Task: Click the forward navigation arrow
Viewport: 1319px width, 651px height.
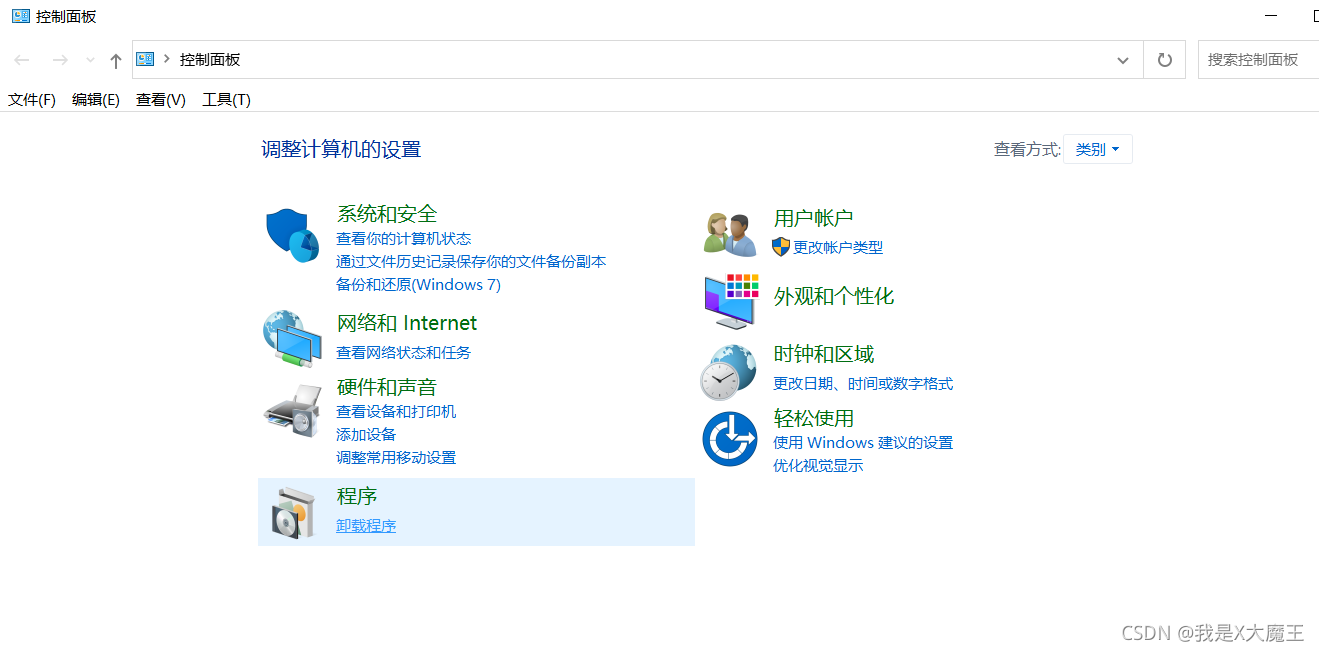Action: [60, 60]
